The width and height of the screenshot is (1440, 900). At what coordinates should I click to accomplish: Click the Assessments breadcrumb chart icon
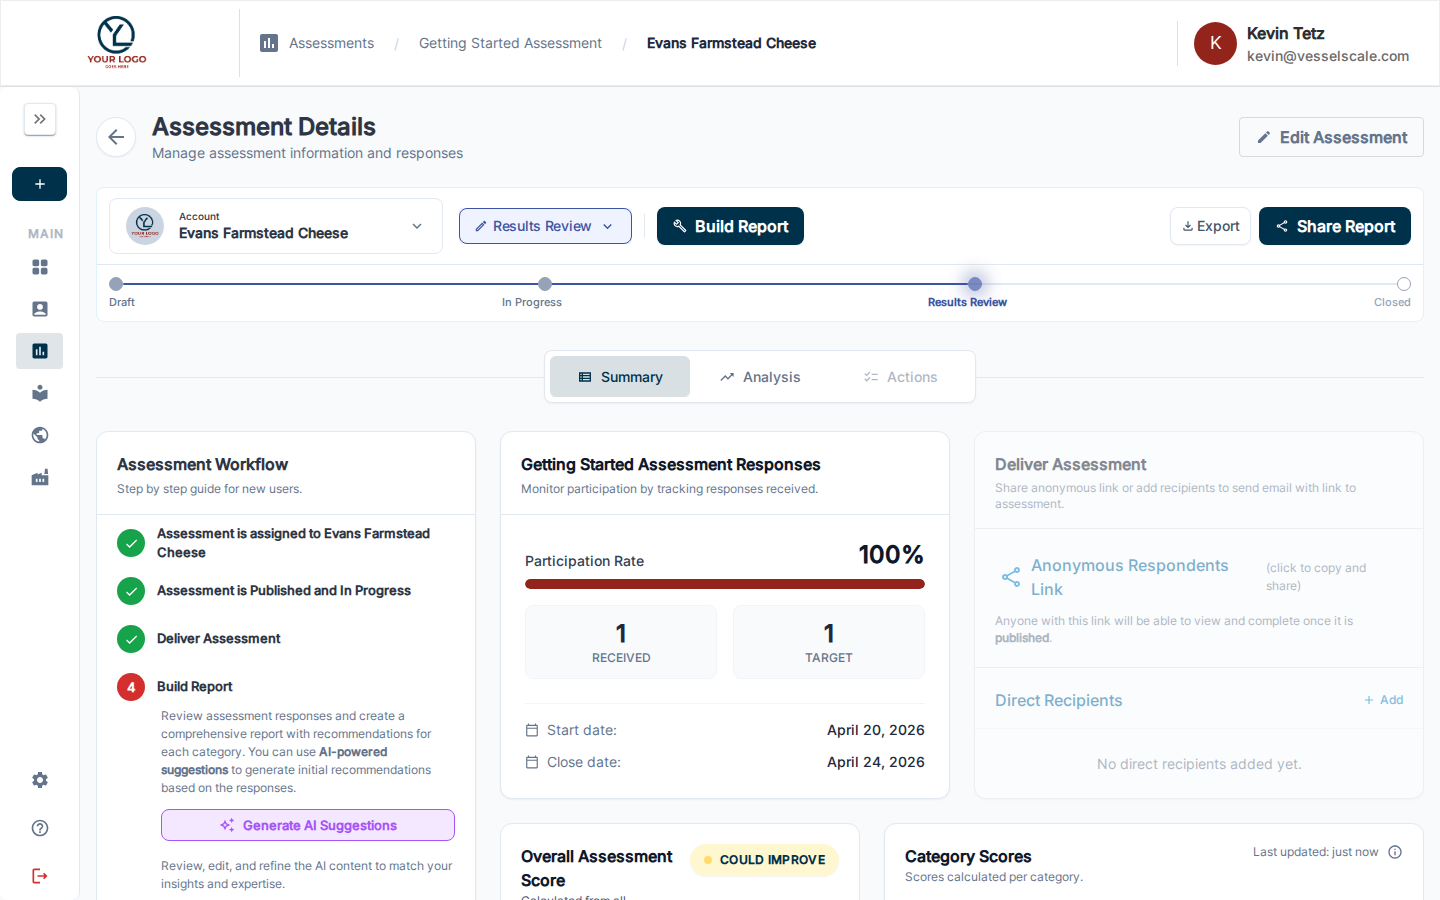click(269, 43)
